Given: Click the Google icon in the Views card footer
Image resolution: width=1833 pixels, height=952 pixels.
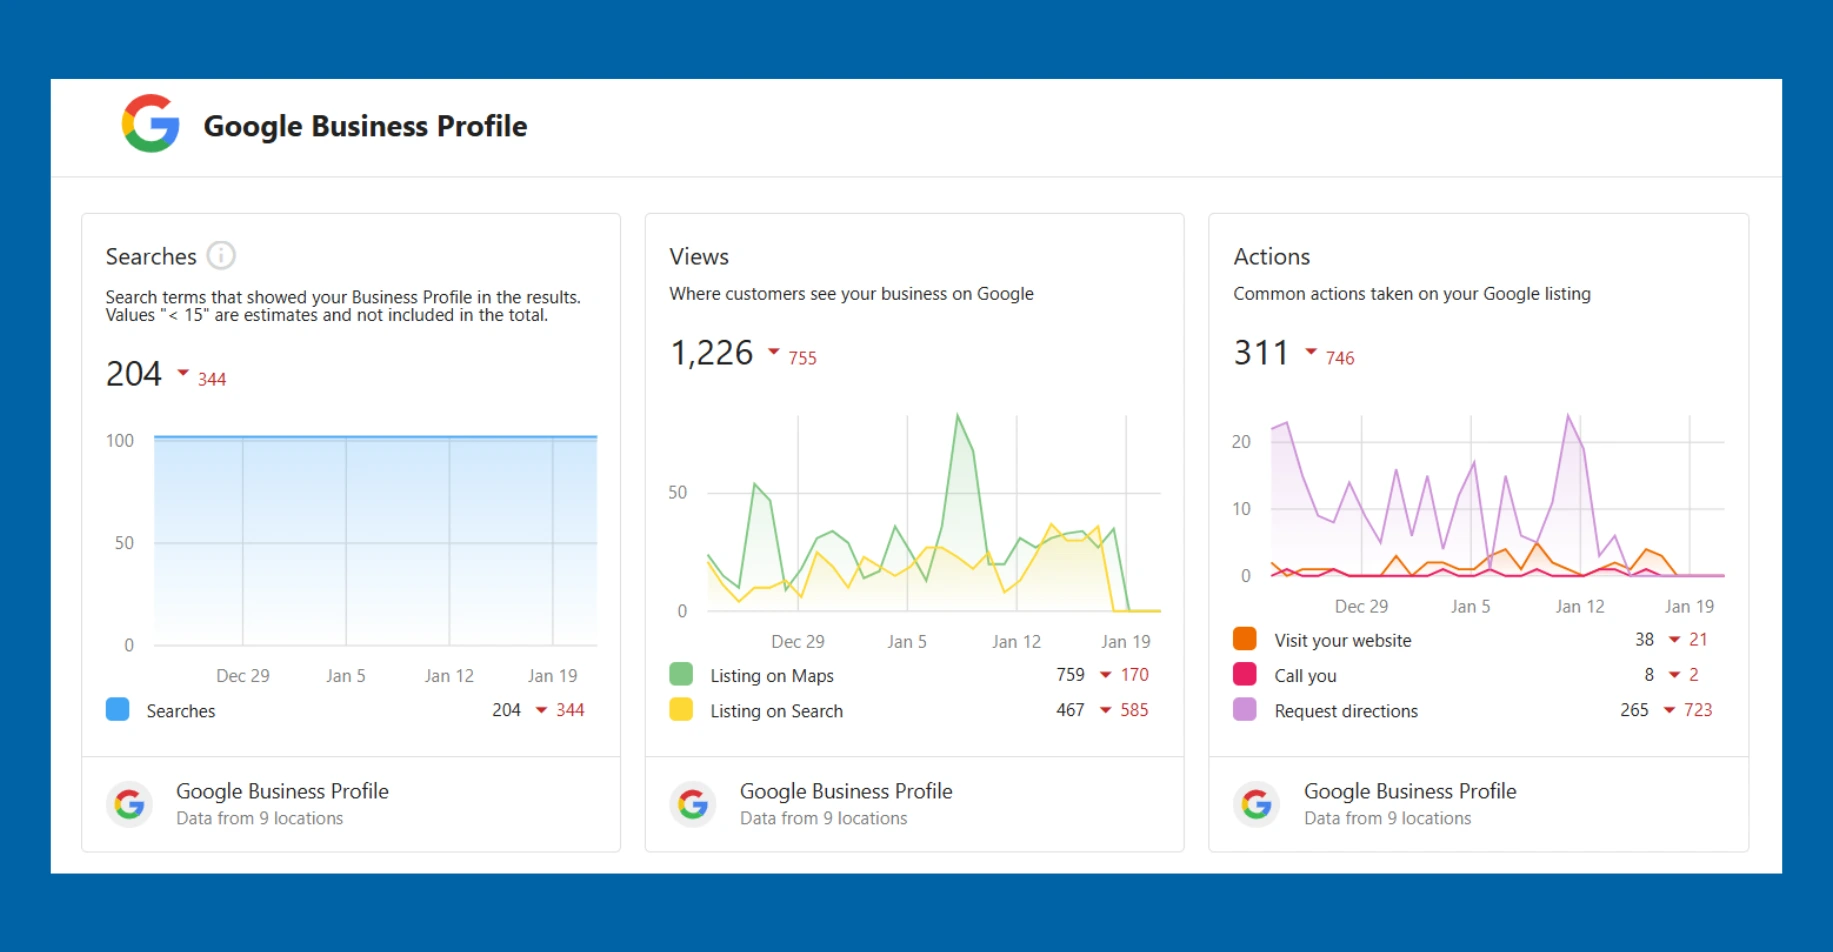Looking at the screenshot, I should (693, 804).
